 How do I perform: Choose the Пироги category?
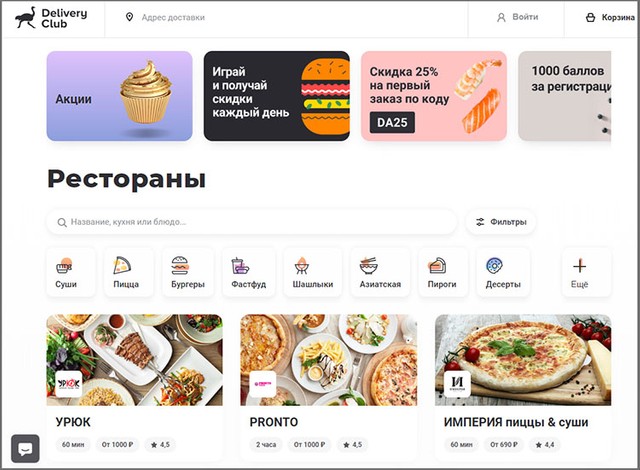(x=443, y=272)
